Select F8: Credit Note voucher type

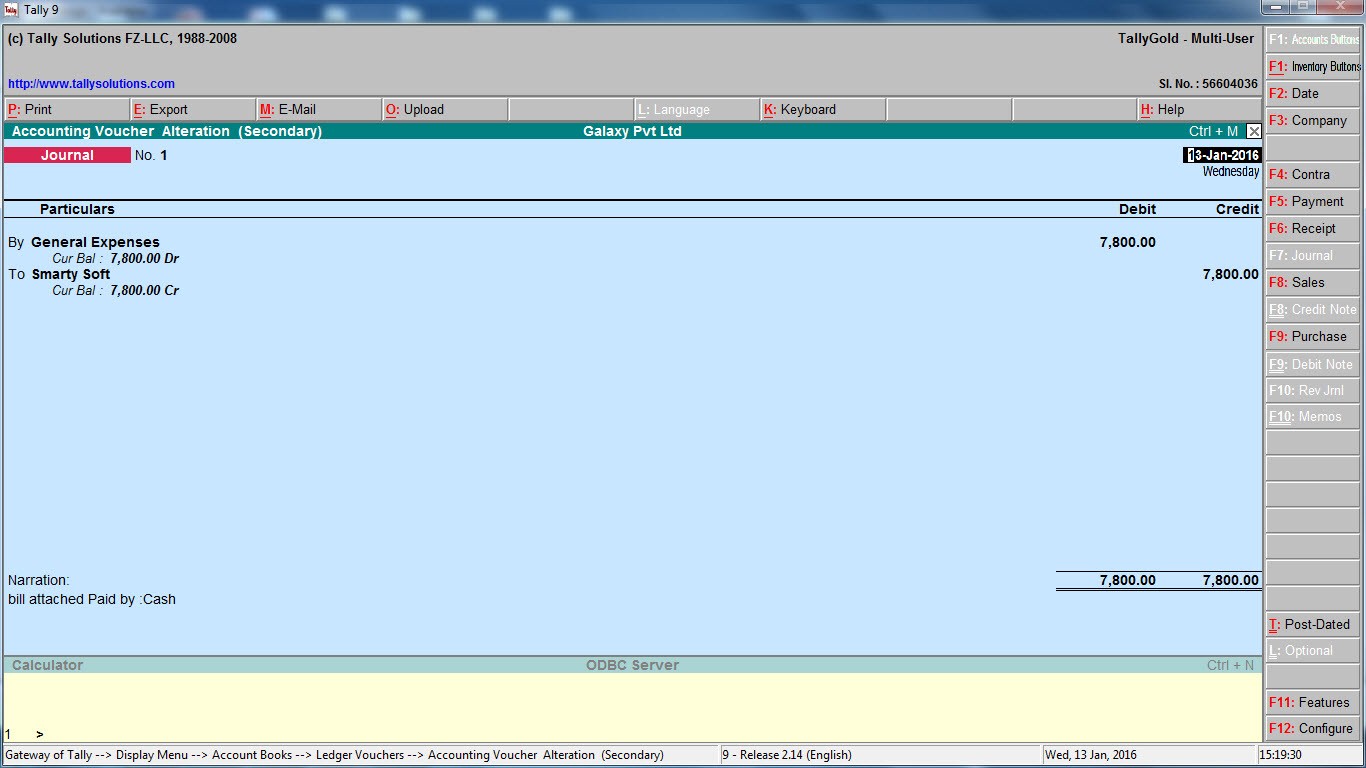coord(1313,310)
